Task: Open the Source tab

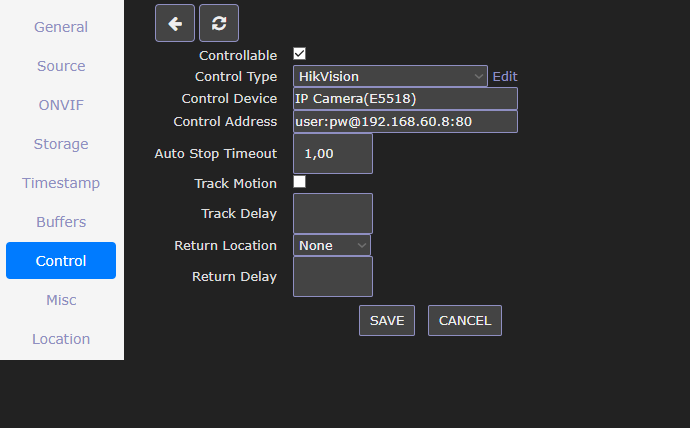Action: pyautogui.click(x=61, y=66)
